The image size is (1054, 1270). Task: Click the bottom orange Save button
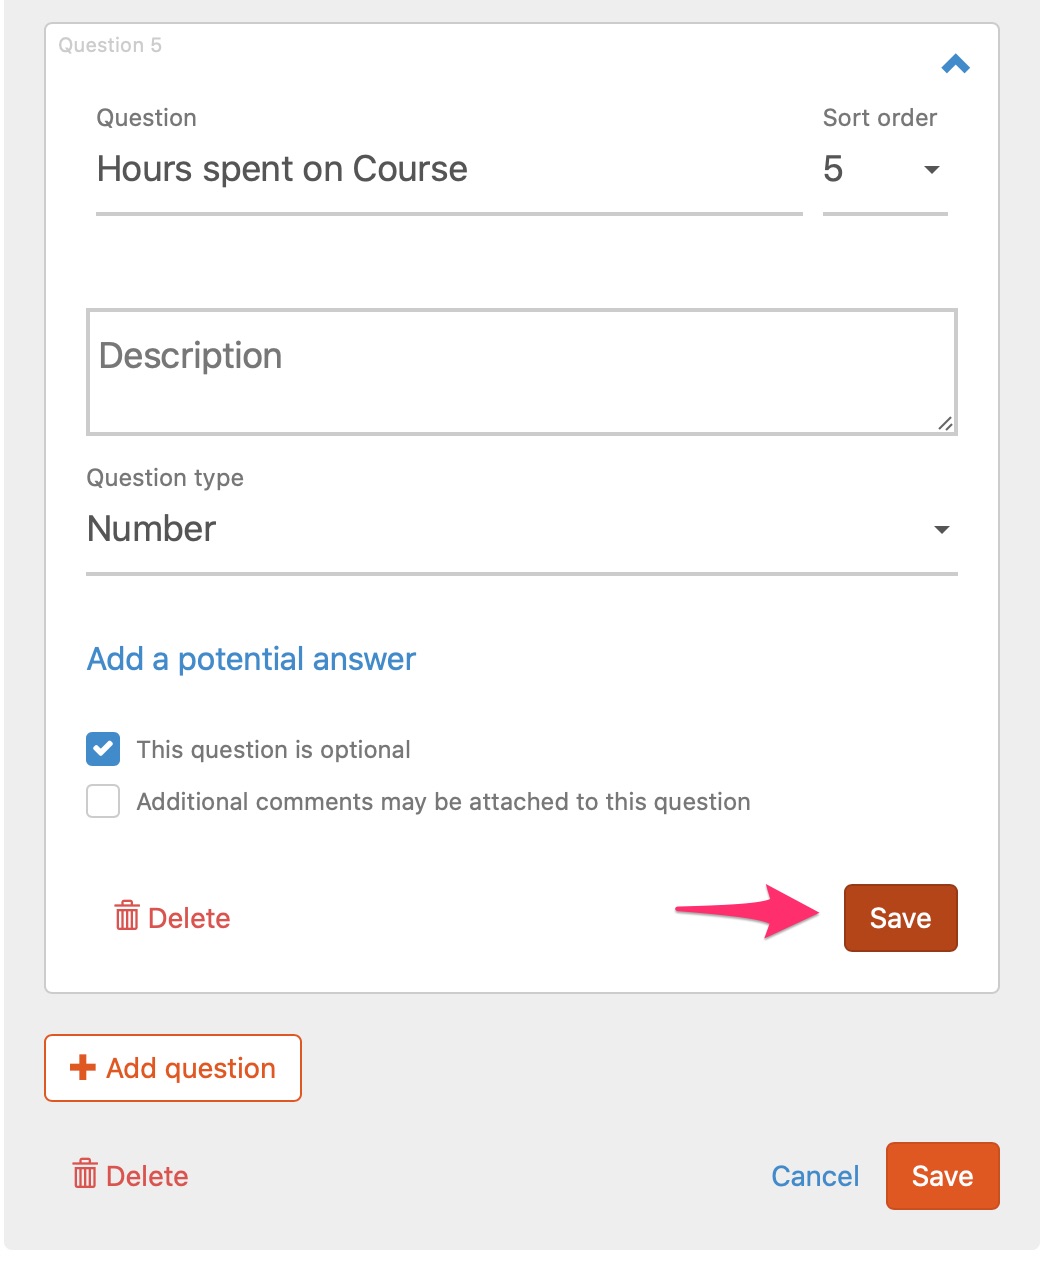click(x=942, y=1176)
